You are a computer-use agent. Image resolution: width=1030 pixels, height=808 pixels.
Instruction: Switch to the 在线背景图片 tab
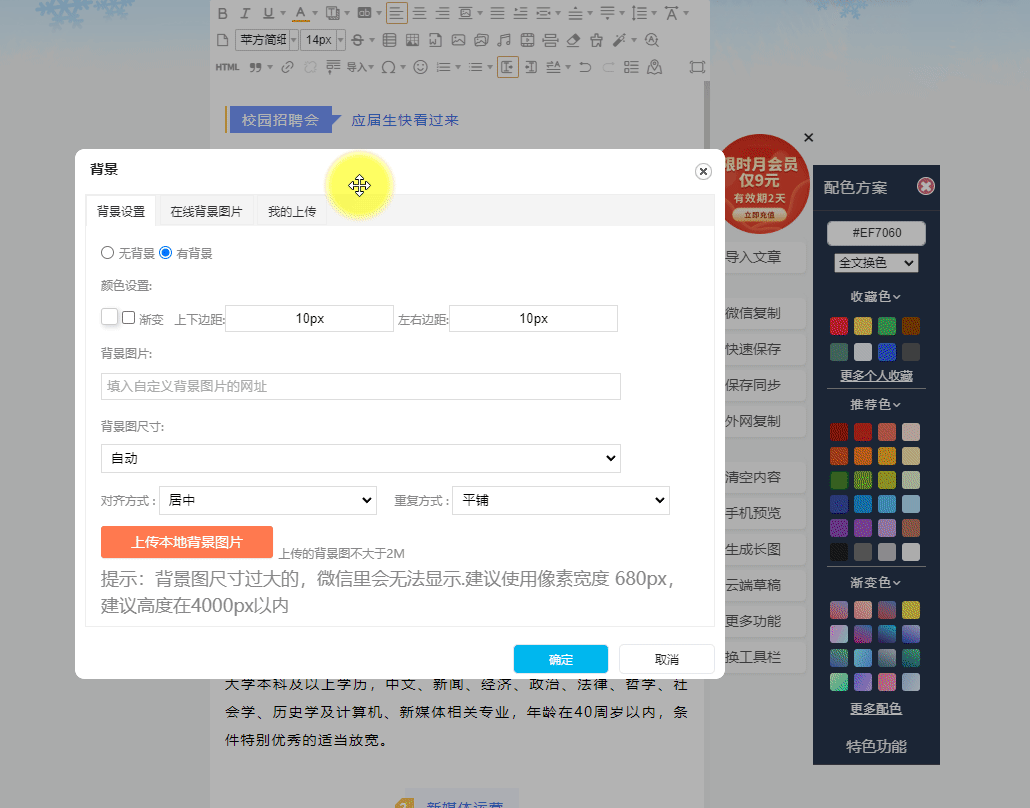click(206, 211)
